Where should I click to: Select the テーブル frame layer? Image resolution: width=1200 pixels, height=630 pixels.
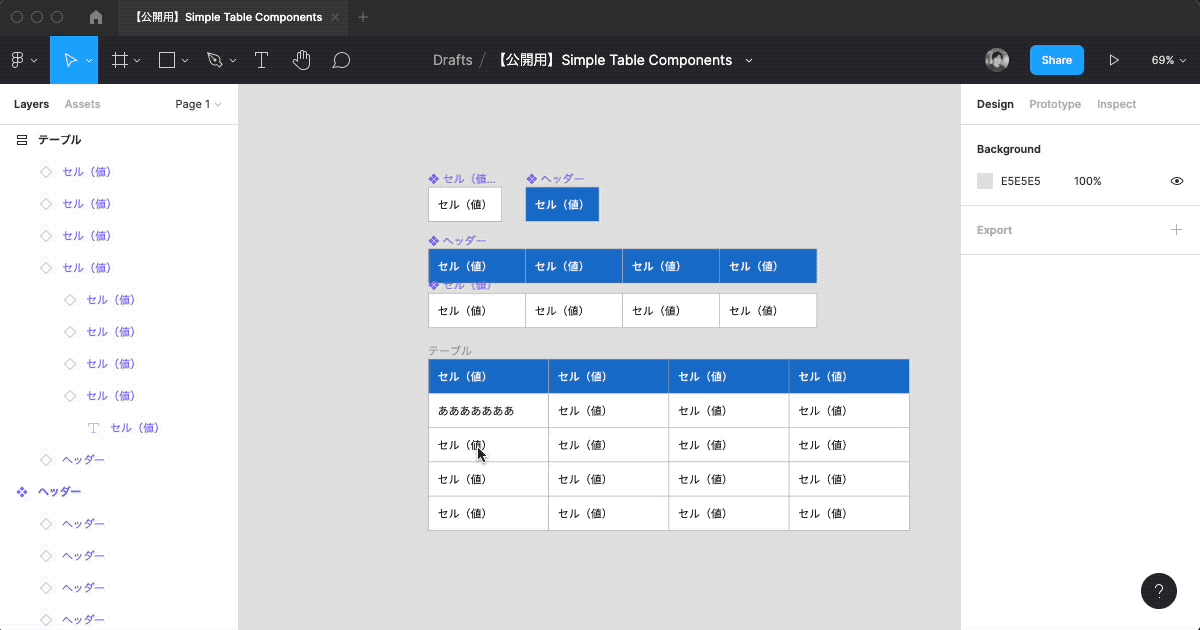59,140
